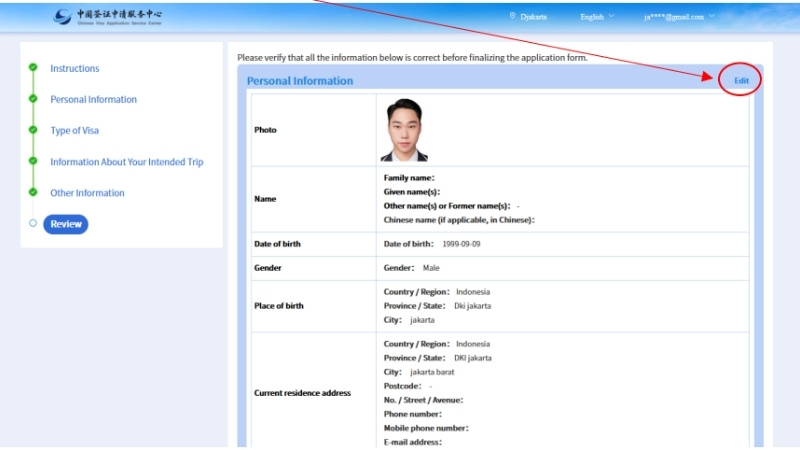800x450 pixels.
Task: Click the empty circle marker beside Review
Action: click(33, 224)
